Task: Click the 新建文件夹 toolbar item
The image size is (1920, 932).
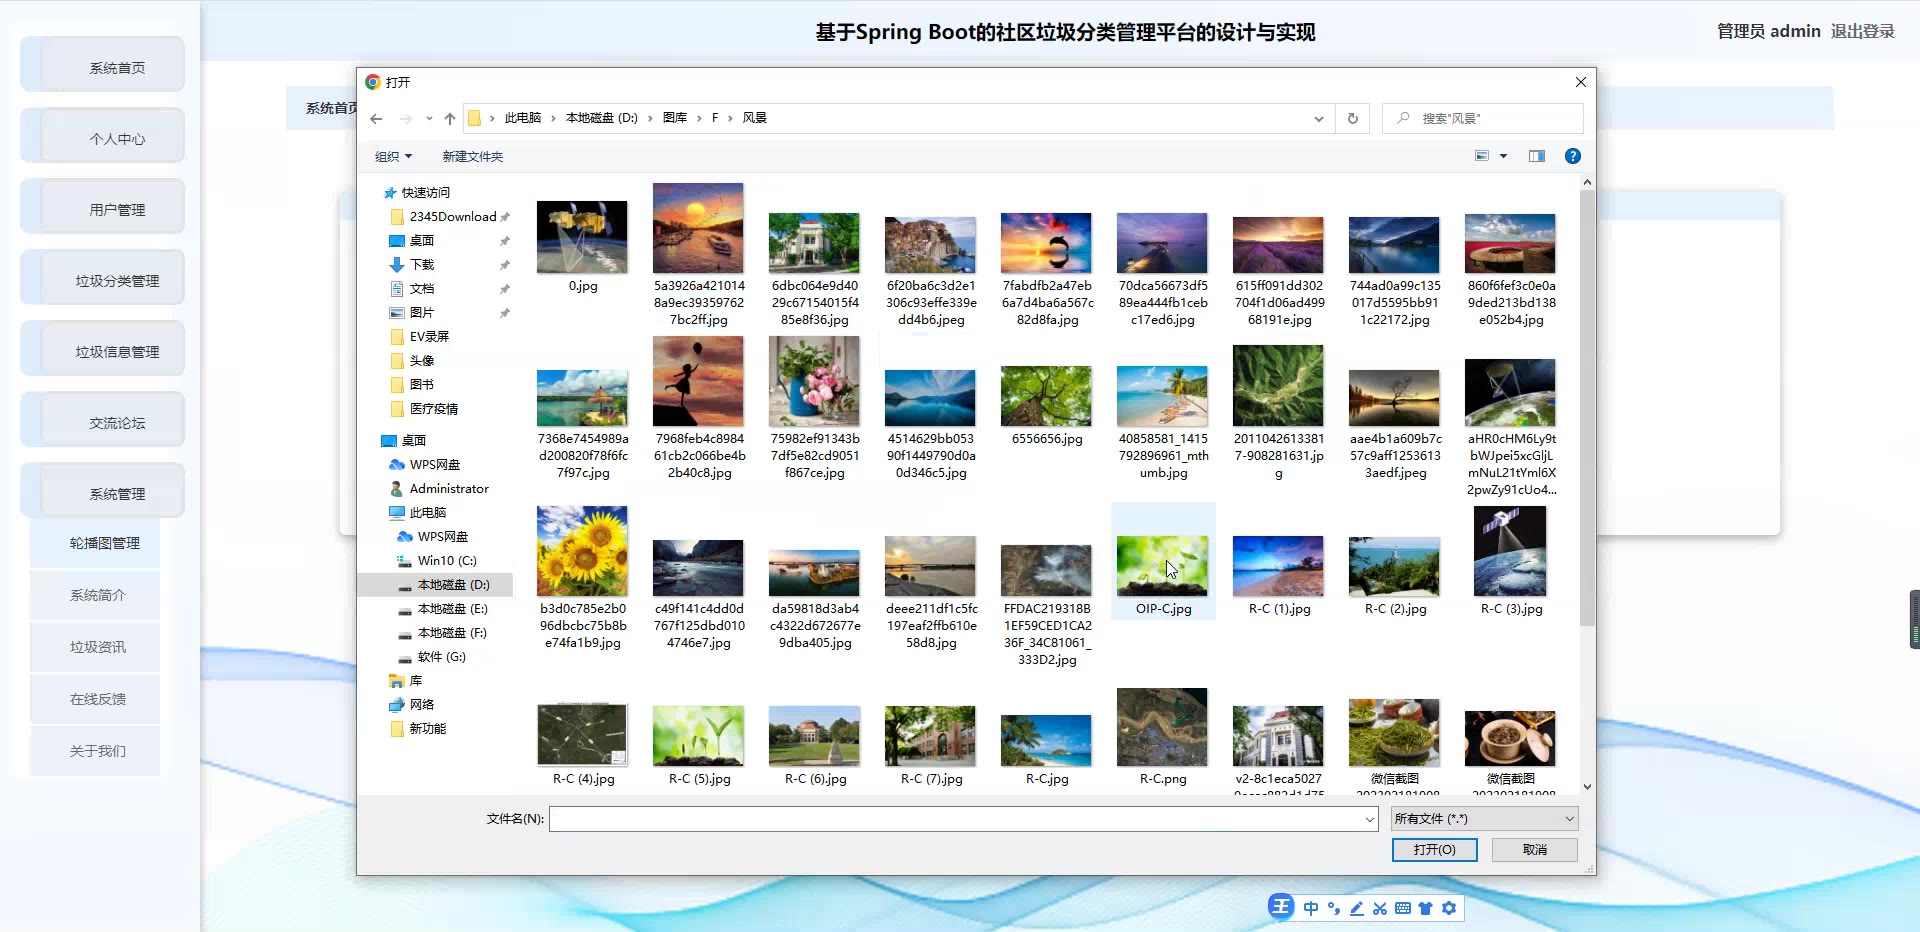Action: click(x=472, y=157)
